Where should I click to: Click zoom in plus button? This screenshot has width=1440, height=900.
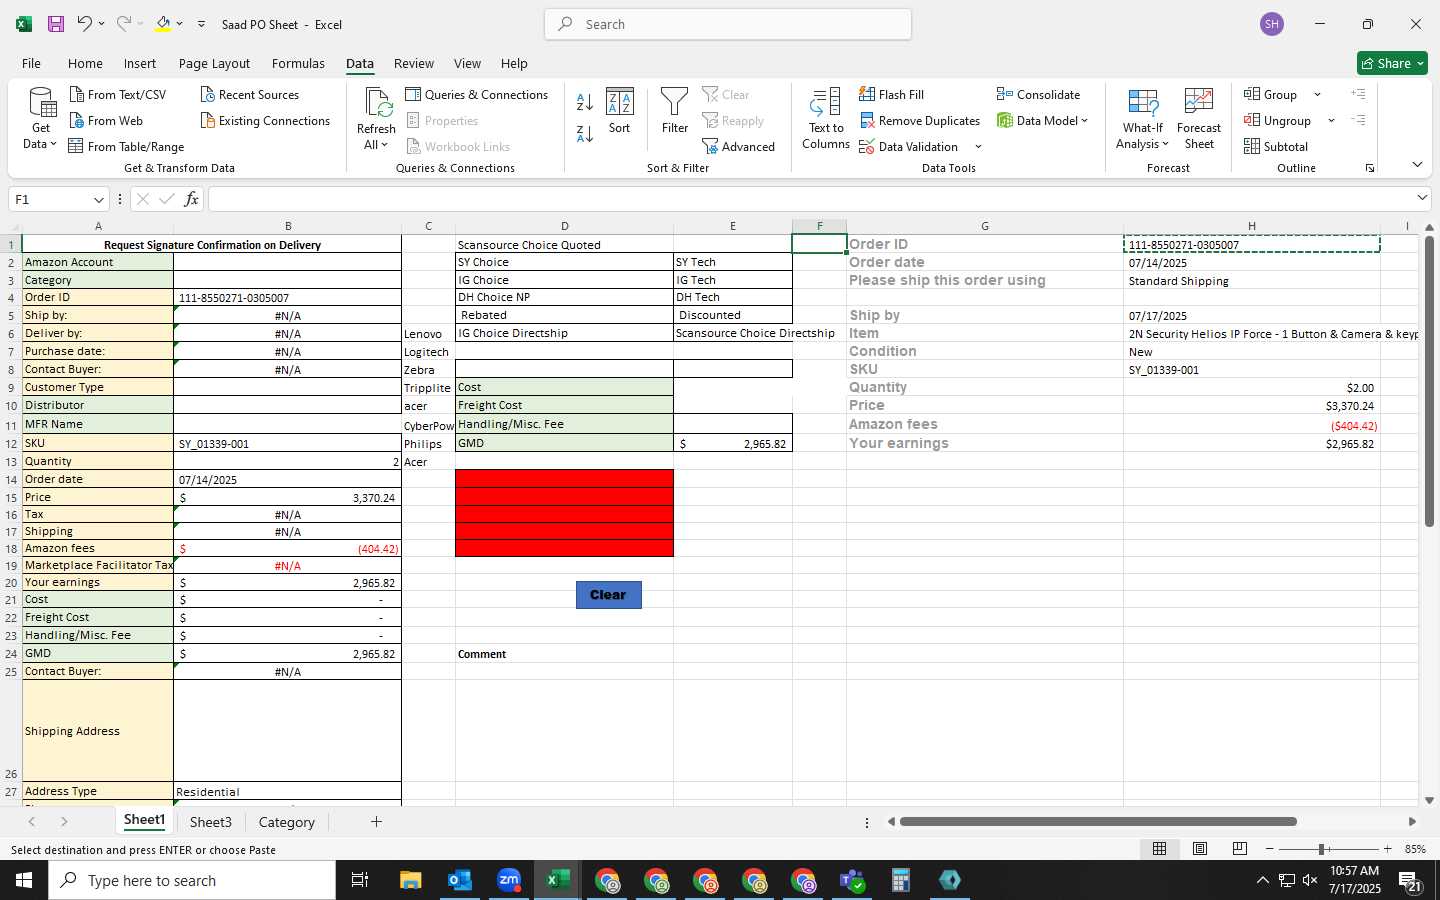click(x=1388, y=849)
